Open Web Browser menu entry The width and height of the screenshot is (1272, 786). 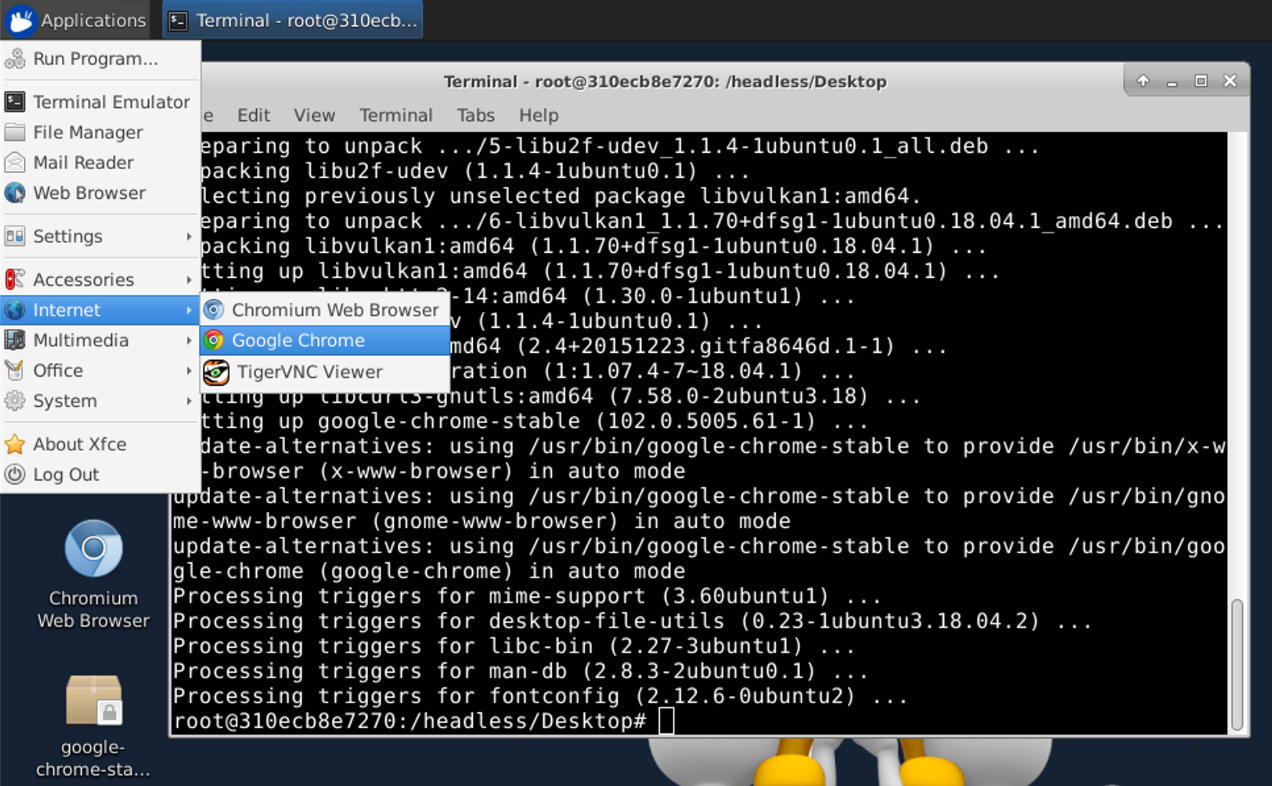click(x=89, y=193)
